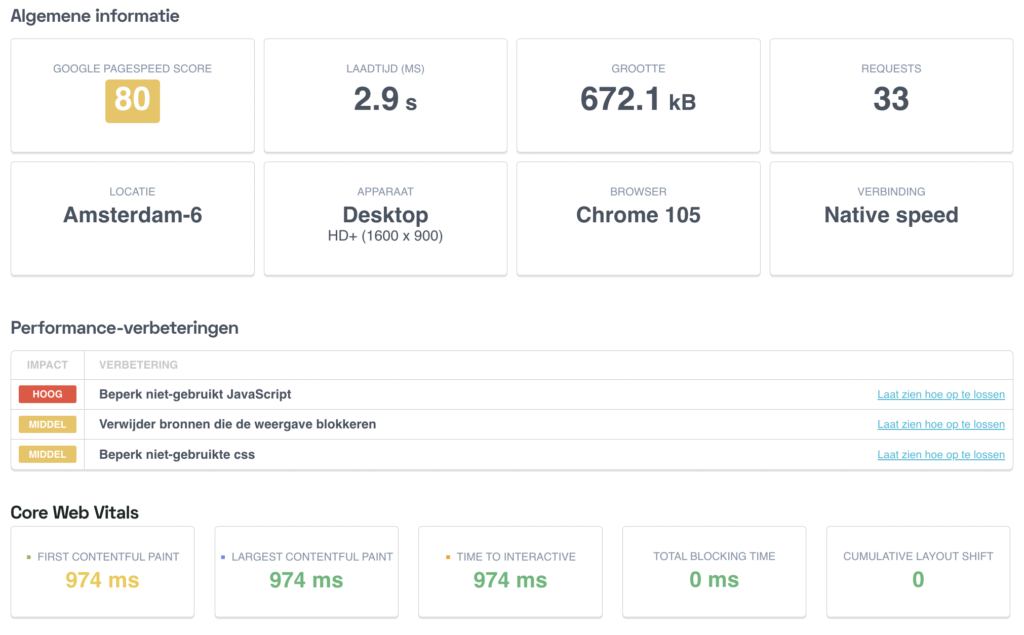Click the Verbinding Native speed card
This screenshot has width=1024, height=635.
891,219
